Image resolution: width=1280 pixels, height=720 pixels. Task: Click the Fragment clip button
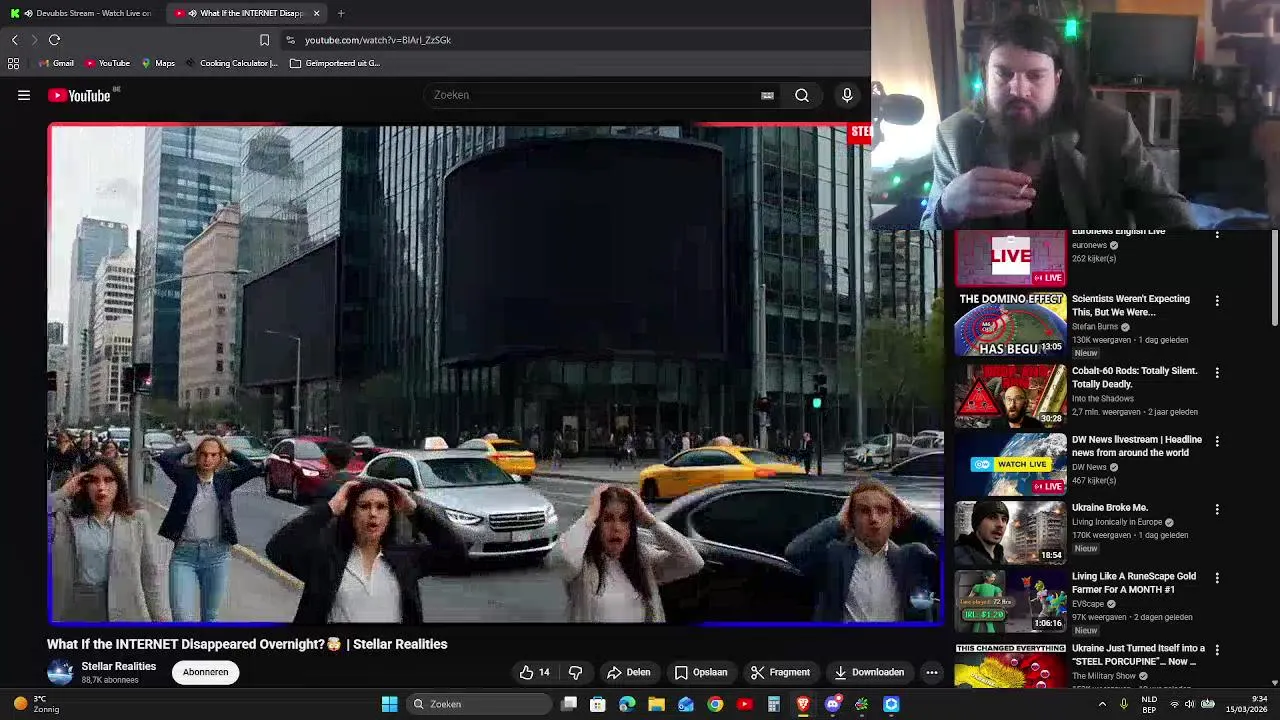[x=780, y=672]
